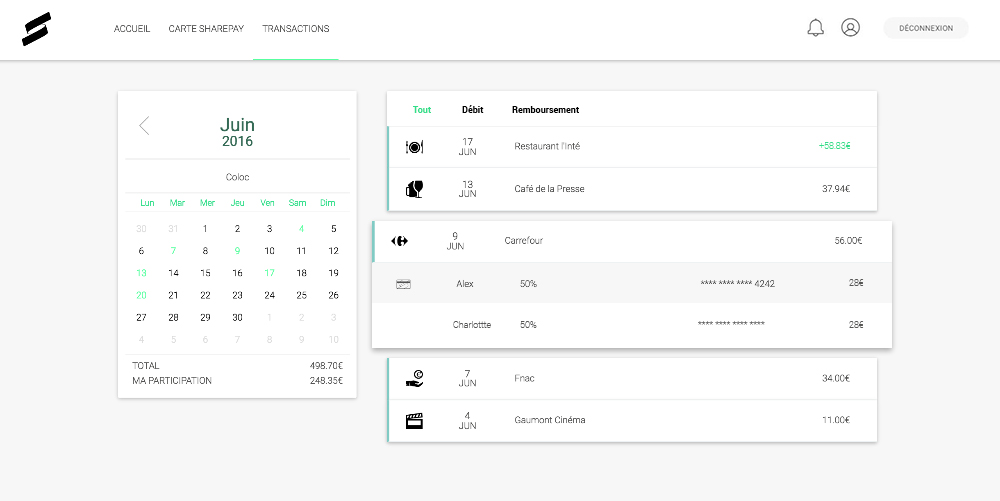This screenshot has height=501, width=1000.
Task: Click the cinema clapperboard icon
Action: click(415, 421)
